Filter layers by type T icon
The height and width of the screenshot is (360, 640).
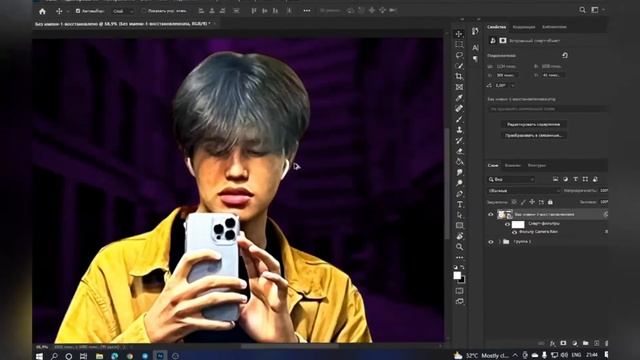[576, 179]
